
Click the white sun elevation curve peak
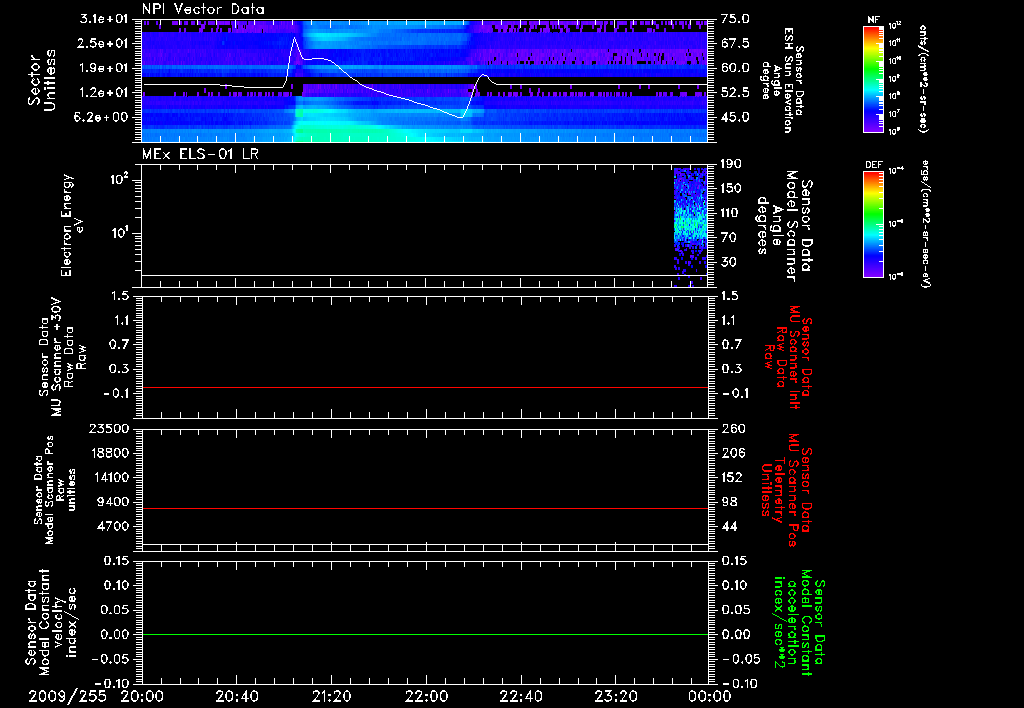click(295, 38)
